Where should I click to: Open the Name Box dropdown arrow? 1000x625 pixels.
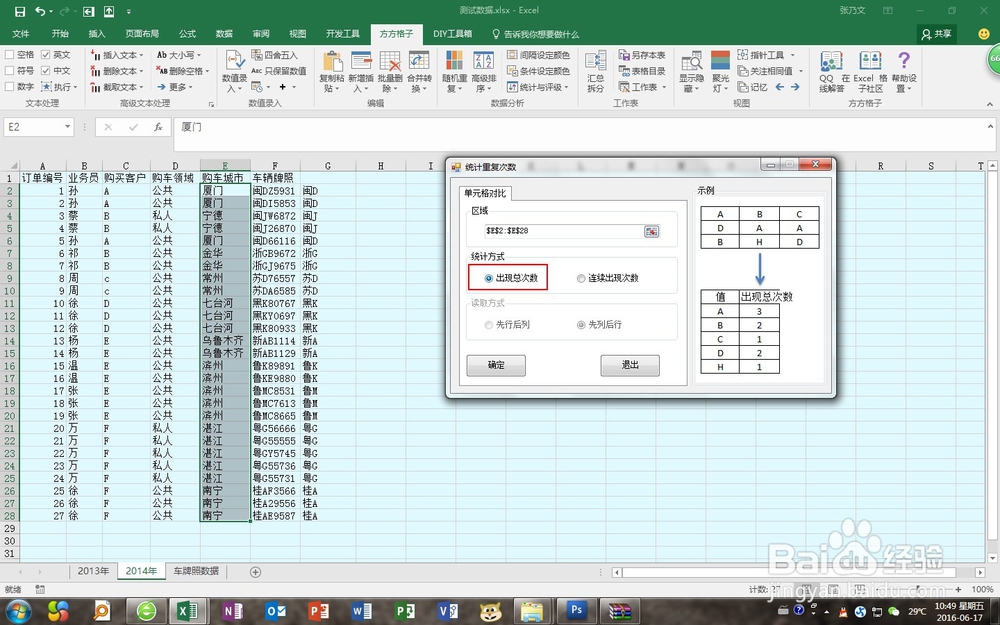tap(68, 127)
